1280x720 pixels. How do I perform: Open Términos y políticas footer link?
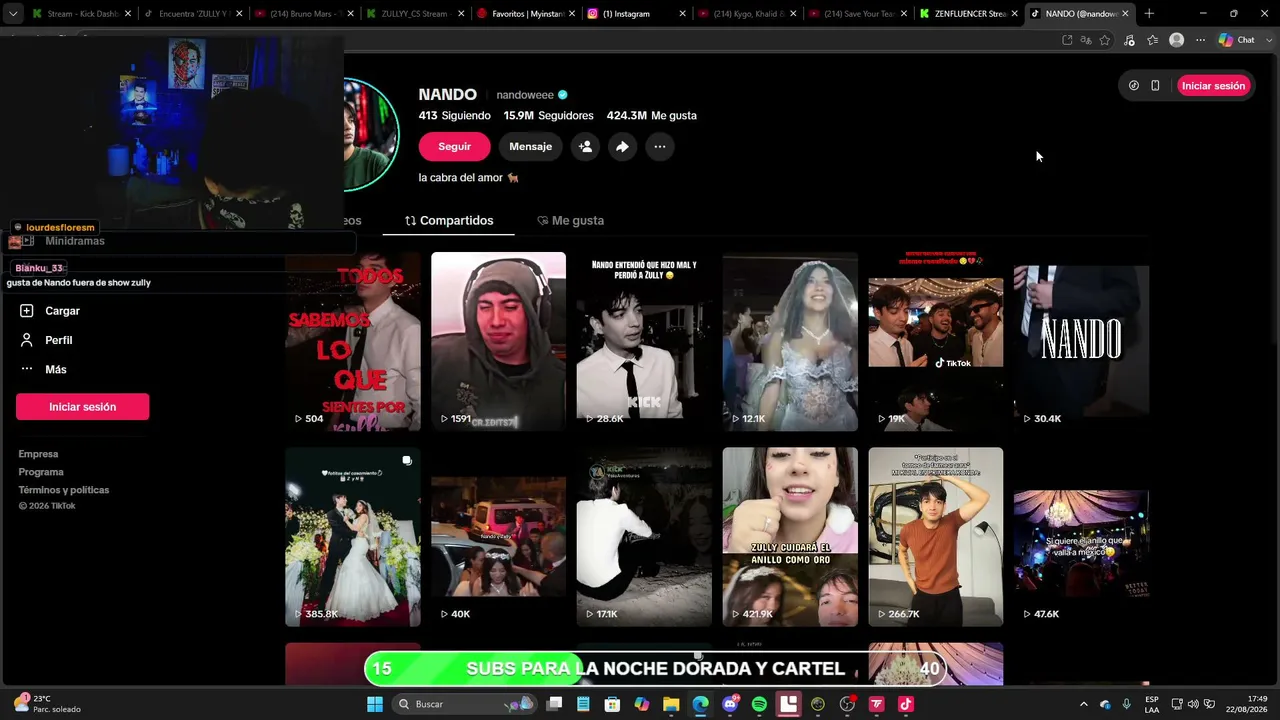pyautogui.click(x=64, y=490)
